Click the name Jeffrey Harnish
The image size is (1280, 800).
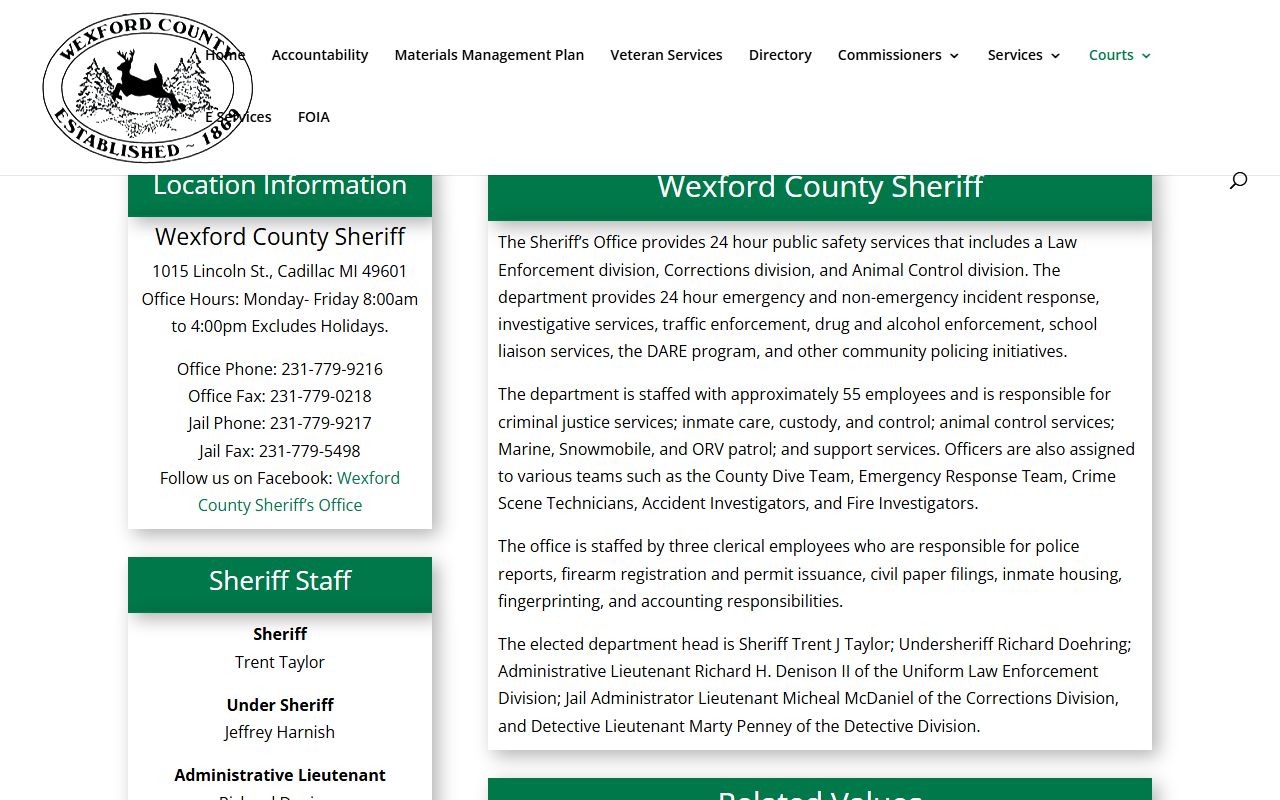(x=280, y=732)
